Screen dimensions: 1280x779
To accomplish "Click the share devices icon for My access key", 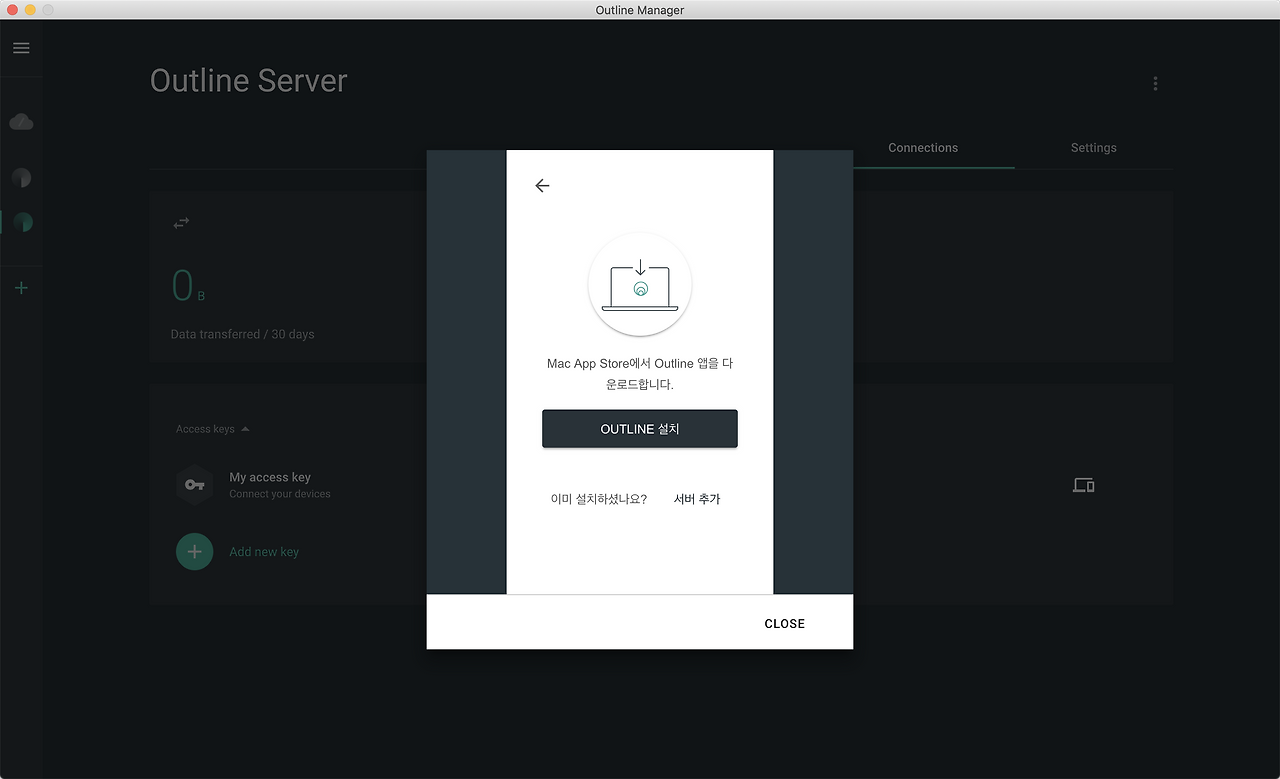I will point(1083,485).
